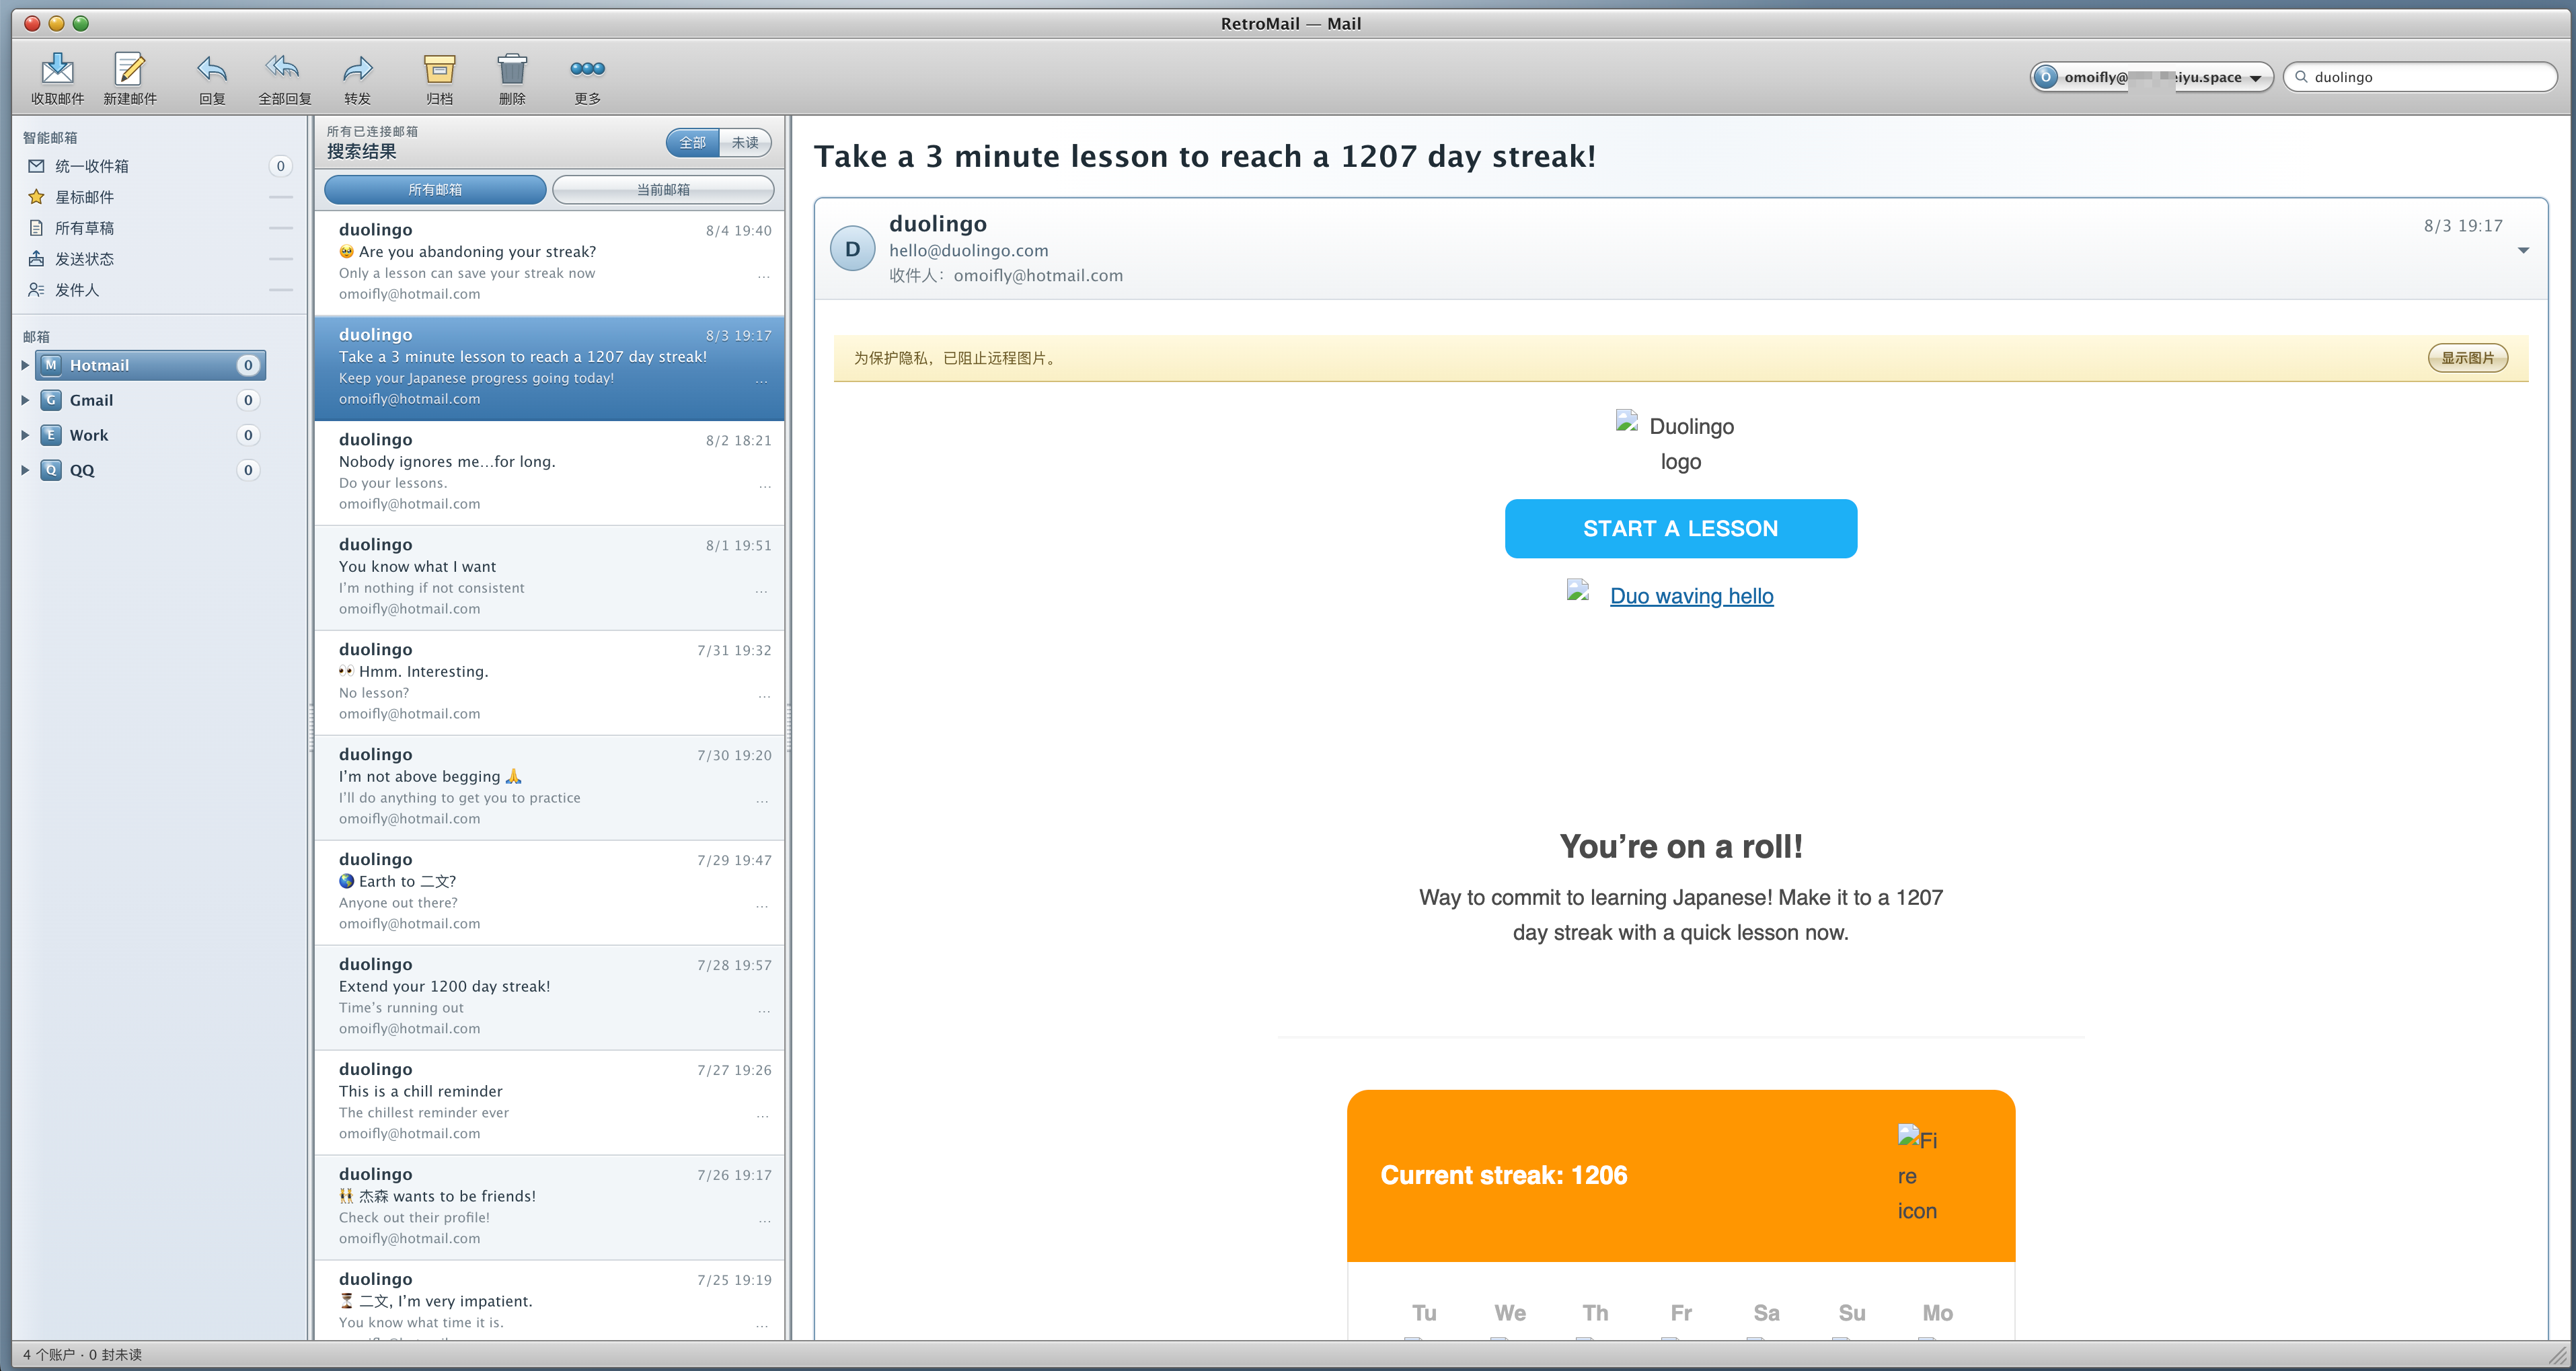Expand the Hotmail mailbox tree
The height and width of the screenshot is (1371, 2576).
click(25, 365)
